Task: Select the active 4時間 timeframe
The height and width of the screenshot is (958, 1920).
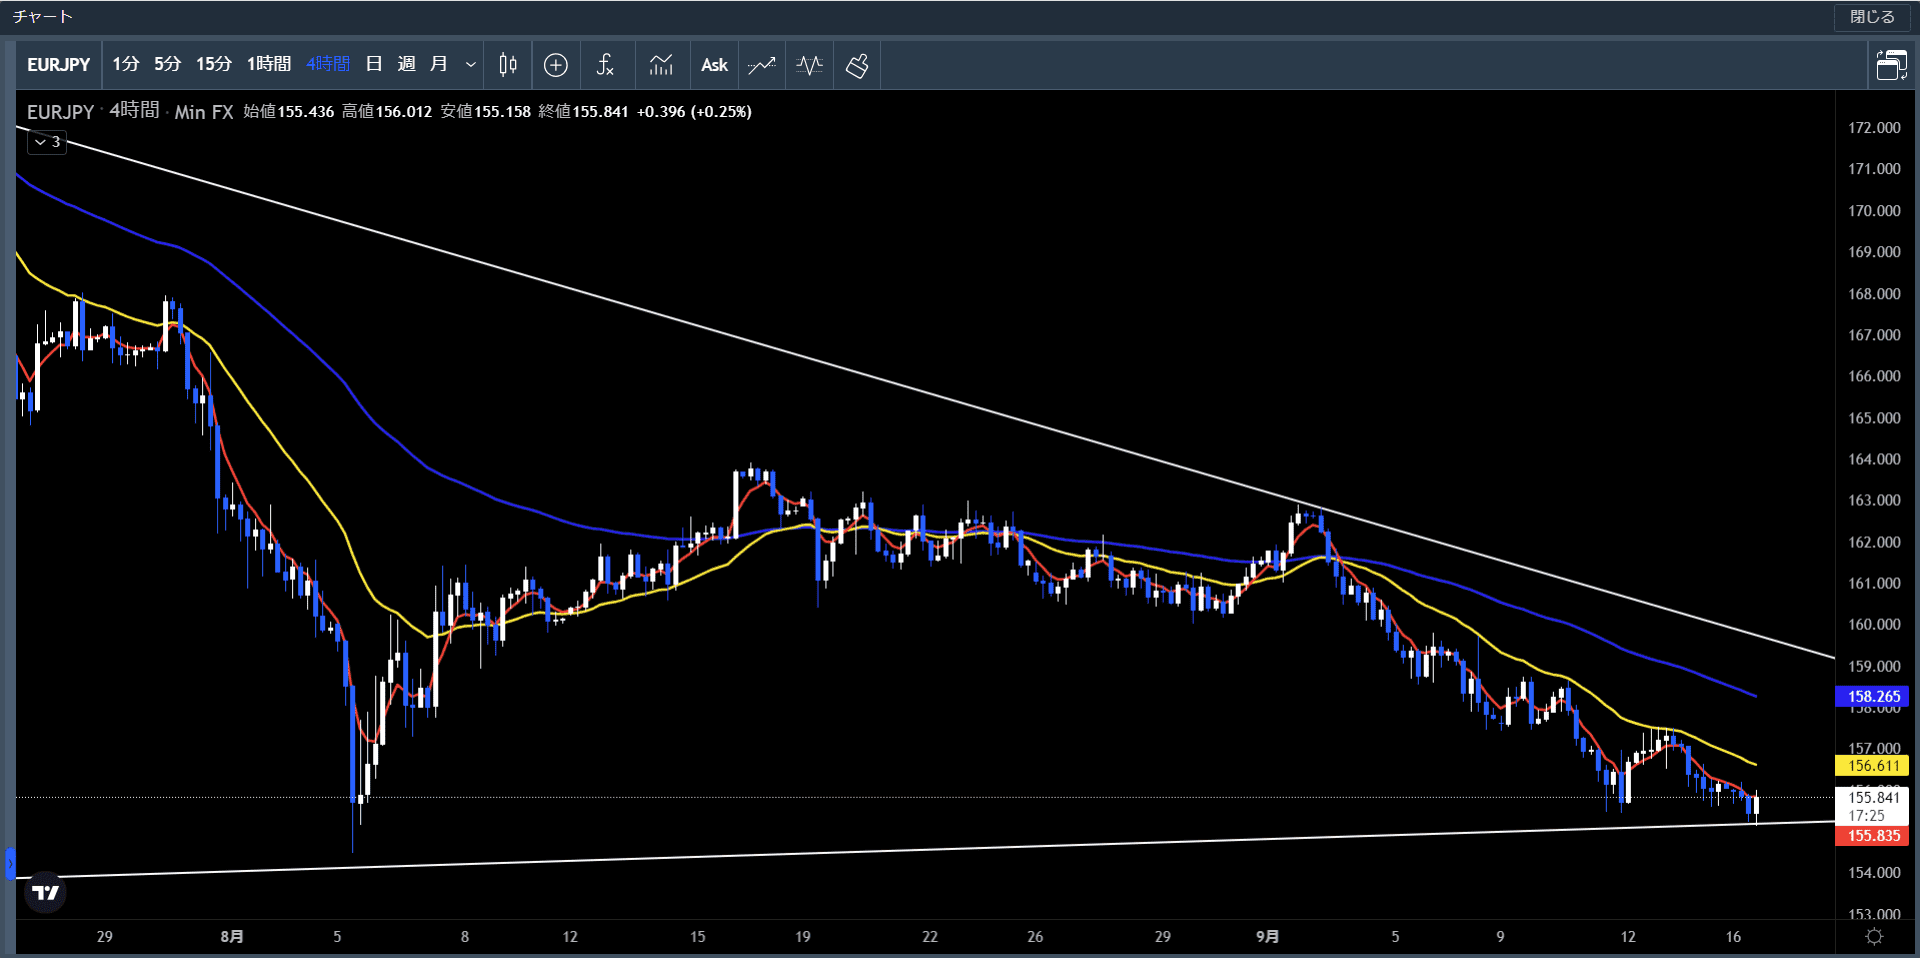Action: [x=328, y=65]
